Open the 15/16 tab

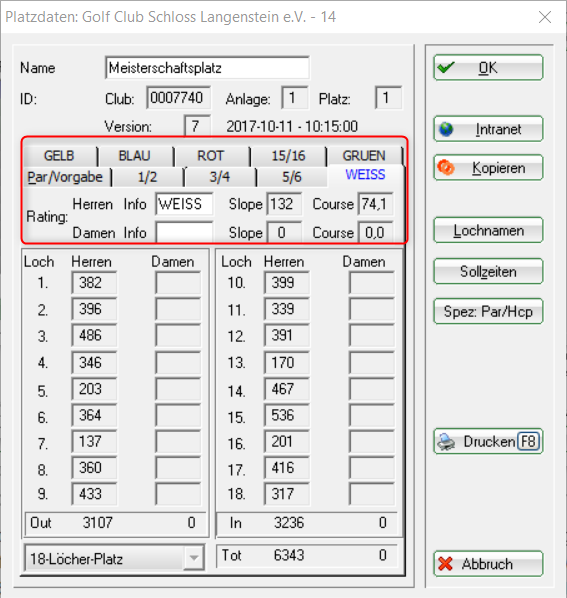(288, 156)
